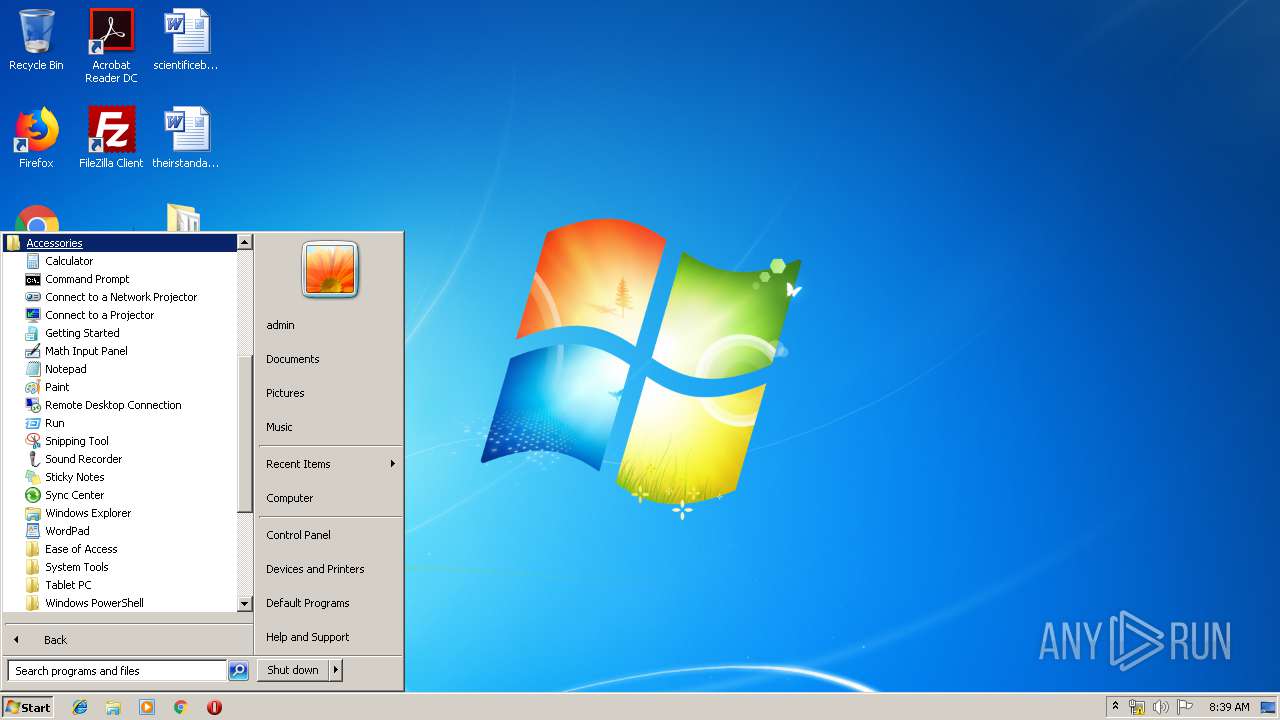
Task: Select the Acrobat Reader DC desktop icon
Action: pos(111,46)
